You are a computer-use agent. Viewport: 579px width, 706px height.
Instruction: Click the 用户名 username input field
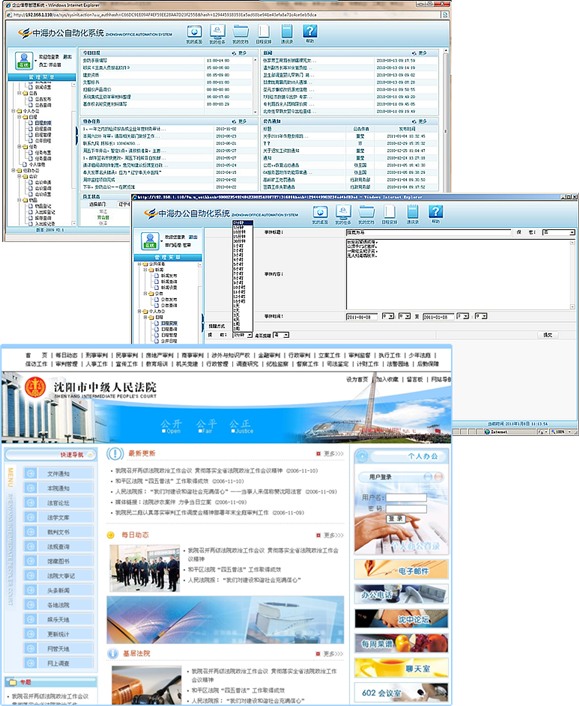point(406,498)
